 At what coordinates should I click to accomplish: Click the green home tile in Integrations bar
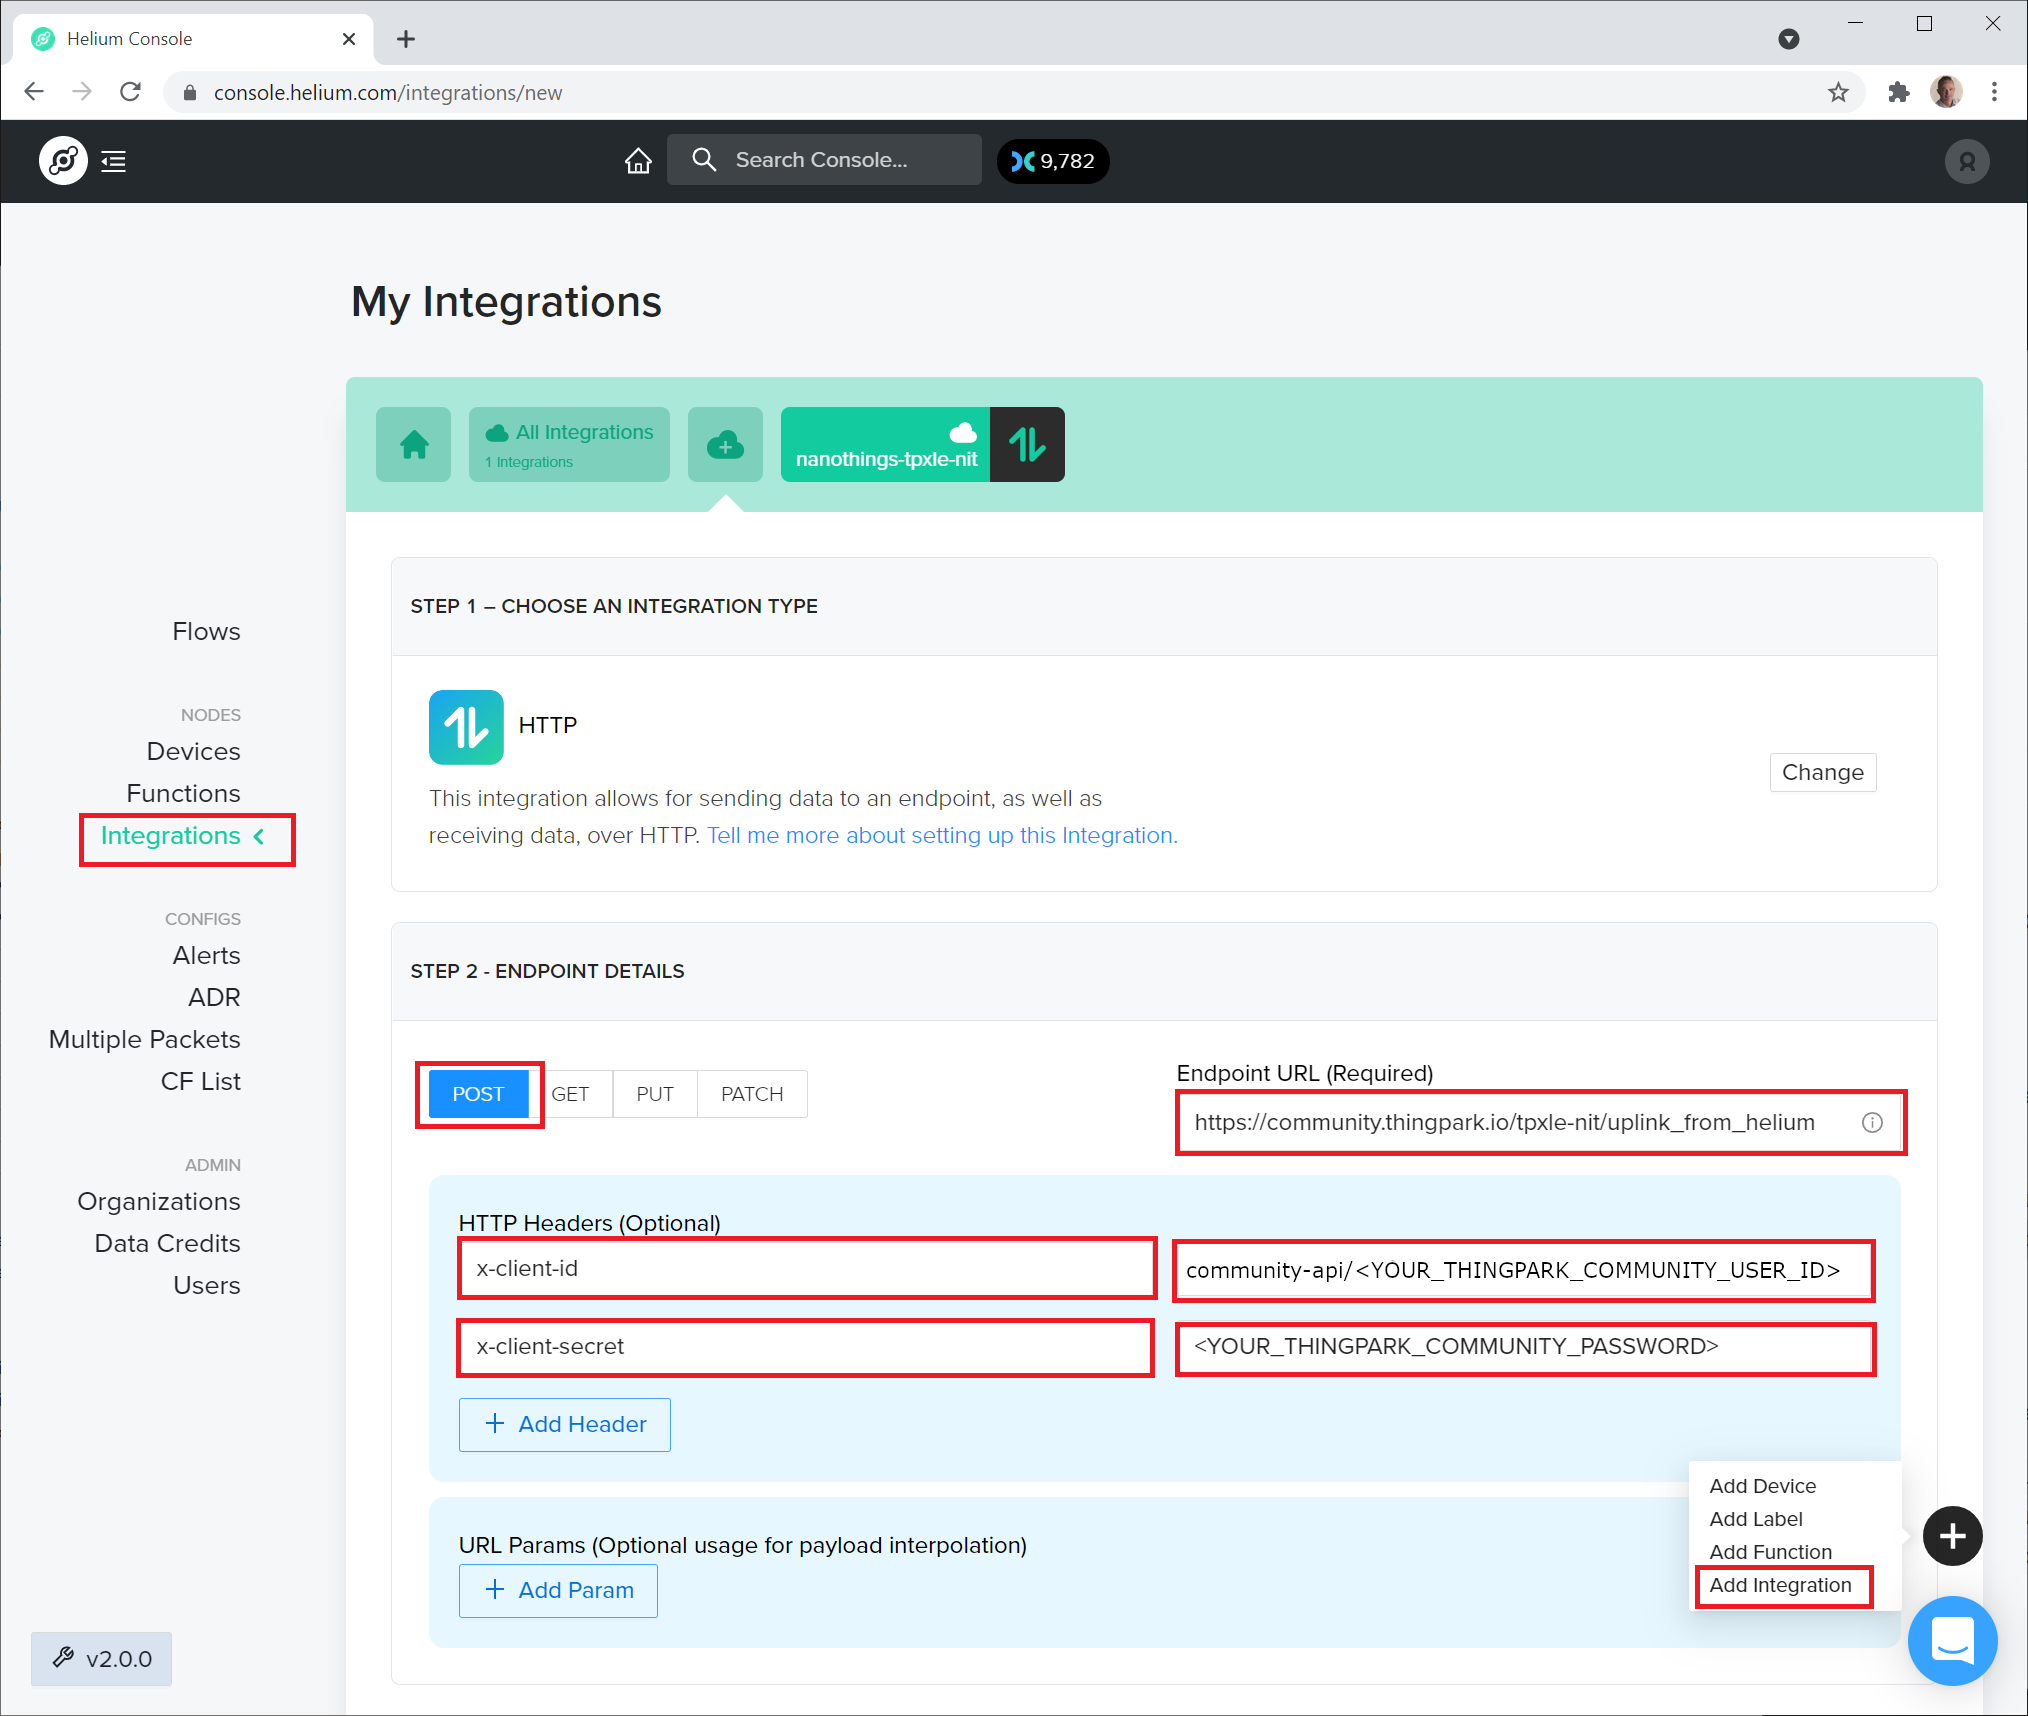[414, 444]
